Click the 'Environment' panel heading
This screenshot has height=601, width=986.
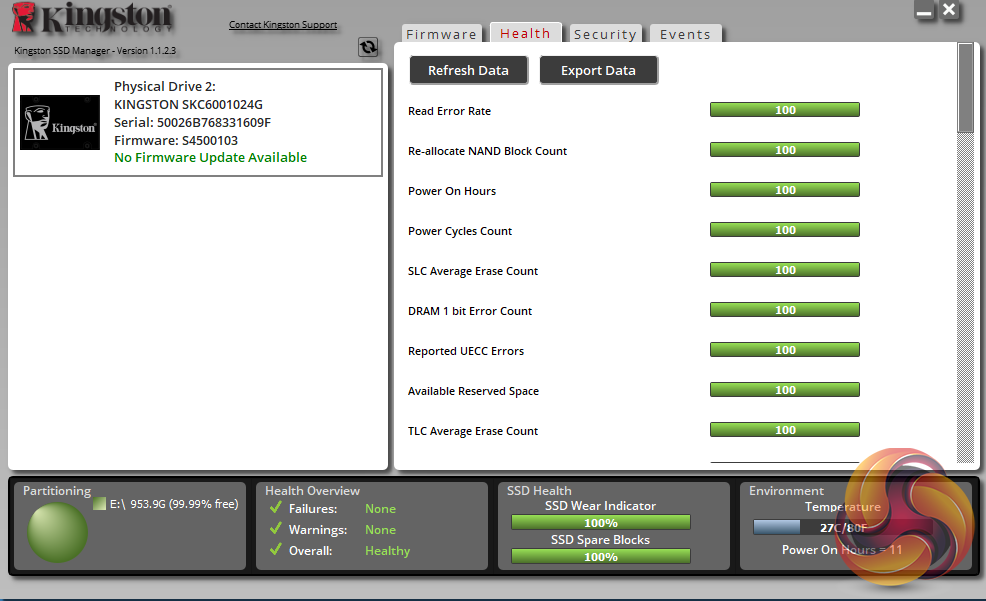pos(786,490)
